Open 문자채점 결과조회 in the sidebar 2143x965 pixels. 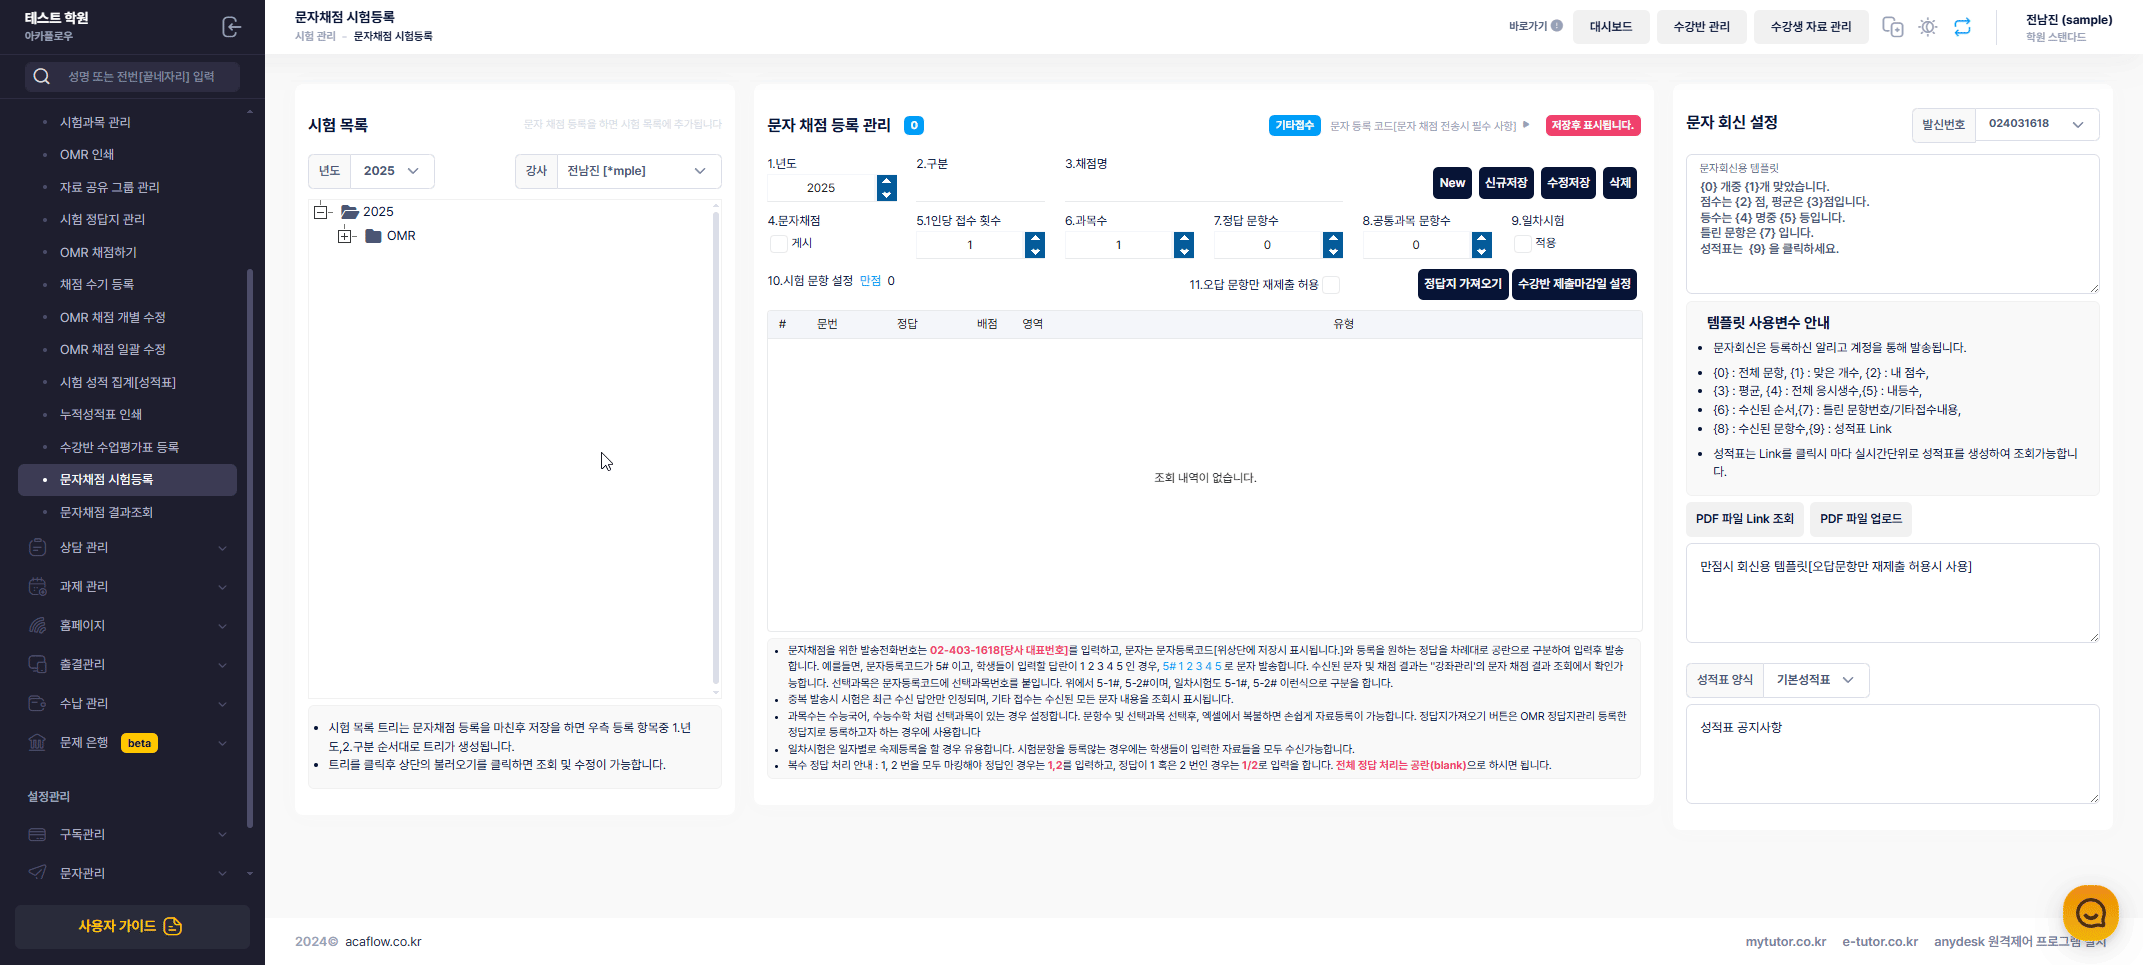pos(107,511)
